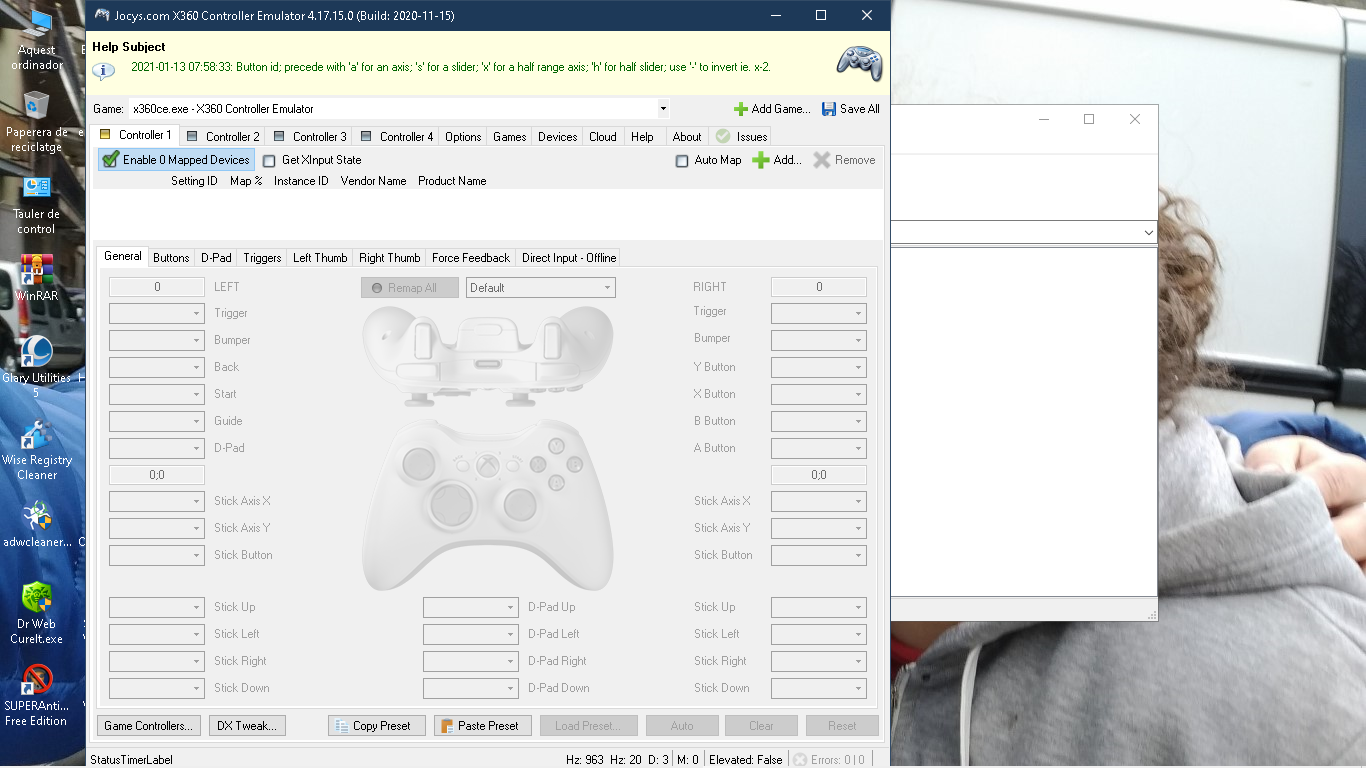
Task: Click the Save All floppy disk icon
Action: [829, 109]
